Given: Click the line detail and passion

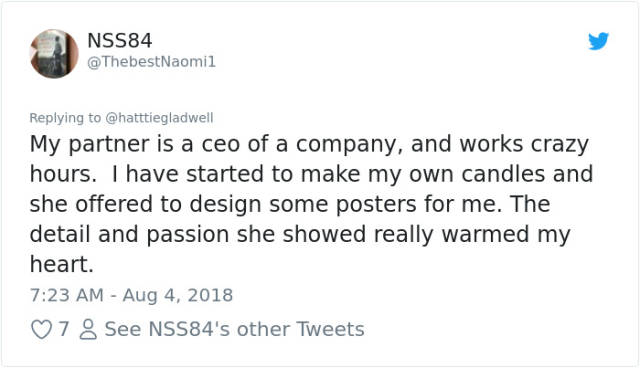Looking at the screenshot, I should (300, 235).
